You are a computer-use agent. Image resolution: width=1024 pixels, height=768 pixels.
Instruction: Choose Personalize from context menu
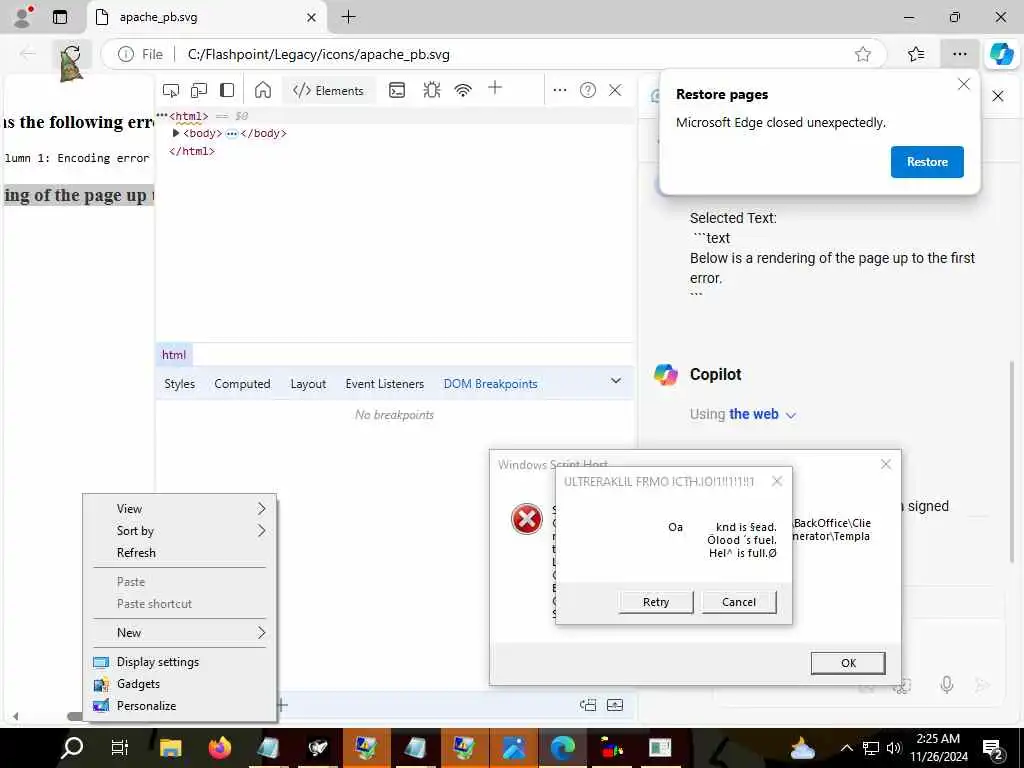[x=180, y=706]
